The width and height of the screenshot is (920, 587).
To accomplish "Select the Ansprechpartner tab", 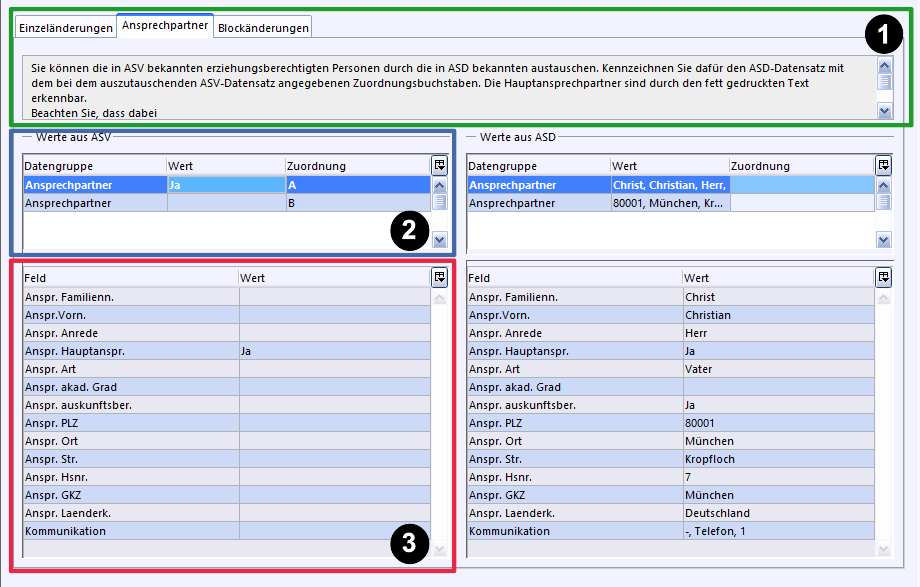I will pos(165,26).
